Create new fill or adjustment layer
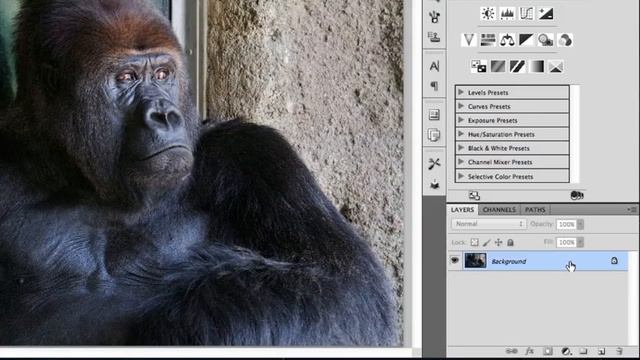 pyautogui.click(x=566, y=351)
